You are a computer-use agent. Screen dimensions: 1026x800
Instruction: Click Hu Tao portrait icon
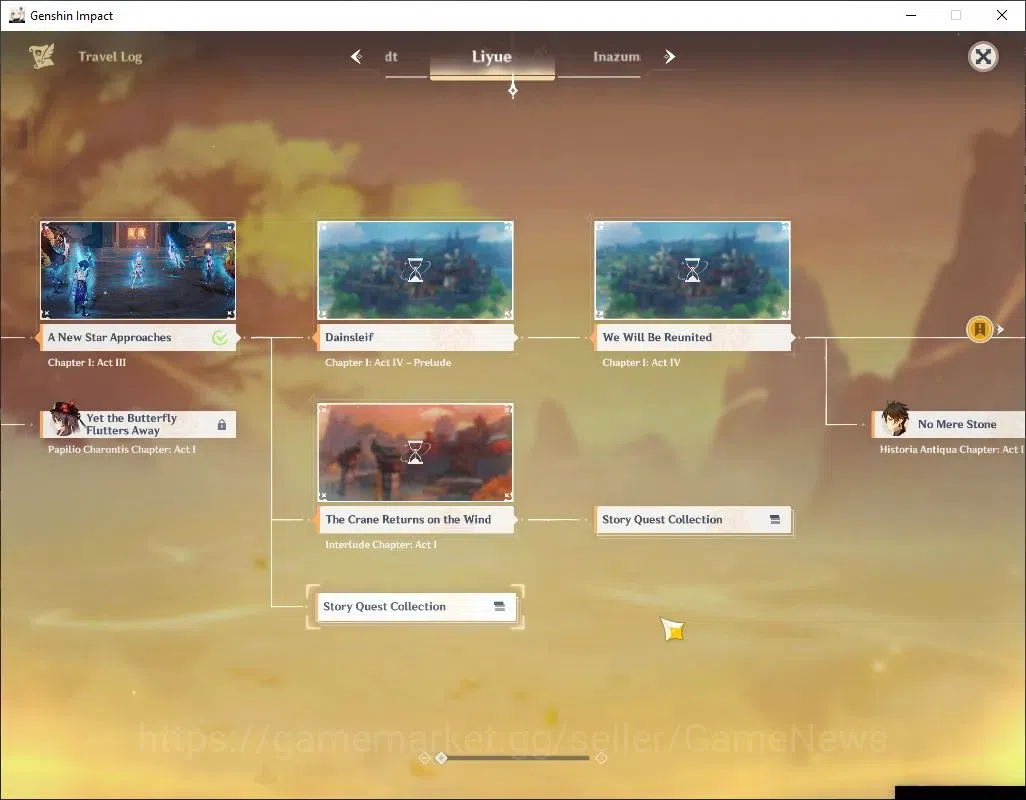tap(65, 419)
